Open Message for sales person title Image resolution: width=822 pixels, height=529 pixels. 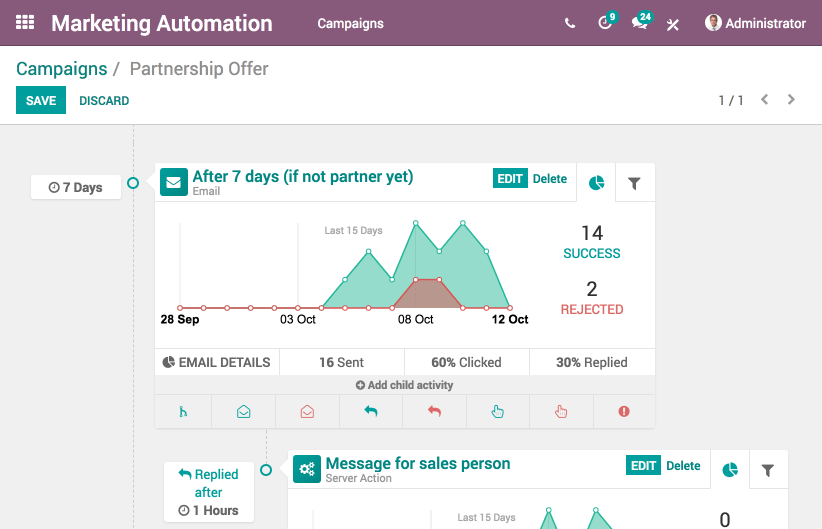(418, 463)
